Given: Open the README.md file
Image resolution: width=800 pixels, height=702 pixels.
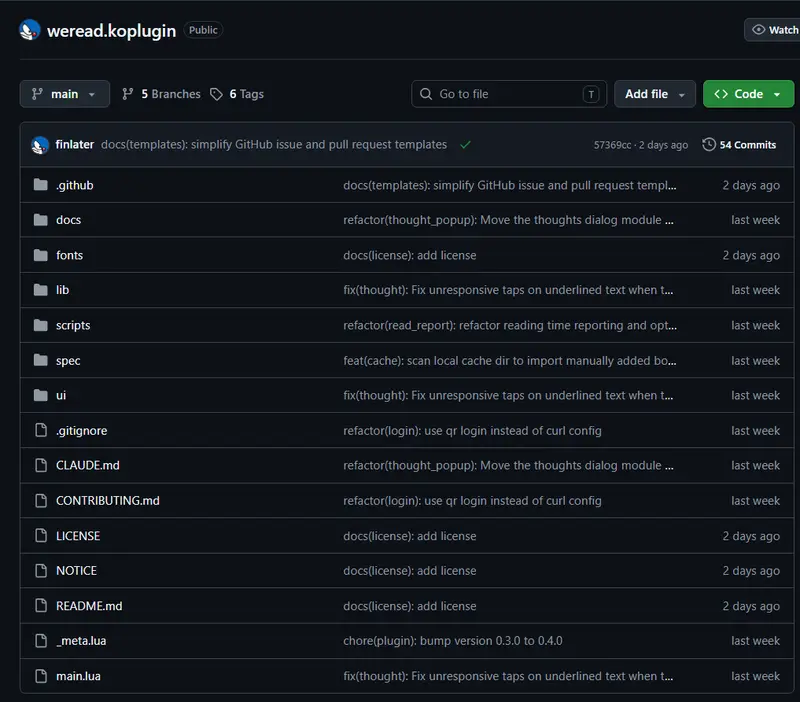Looking at the screenshot, I should click(89, 606).
